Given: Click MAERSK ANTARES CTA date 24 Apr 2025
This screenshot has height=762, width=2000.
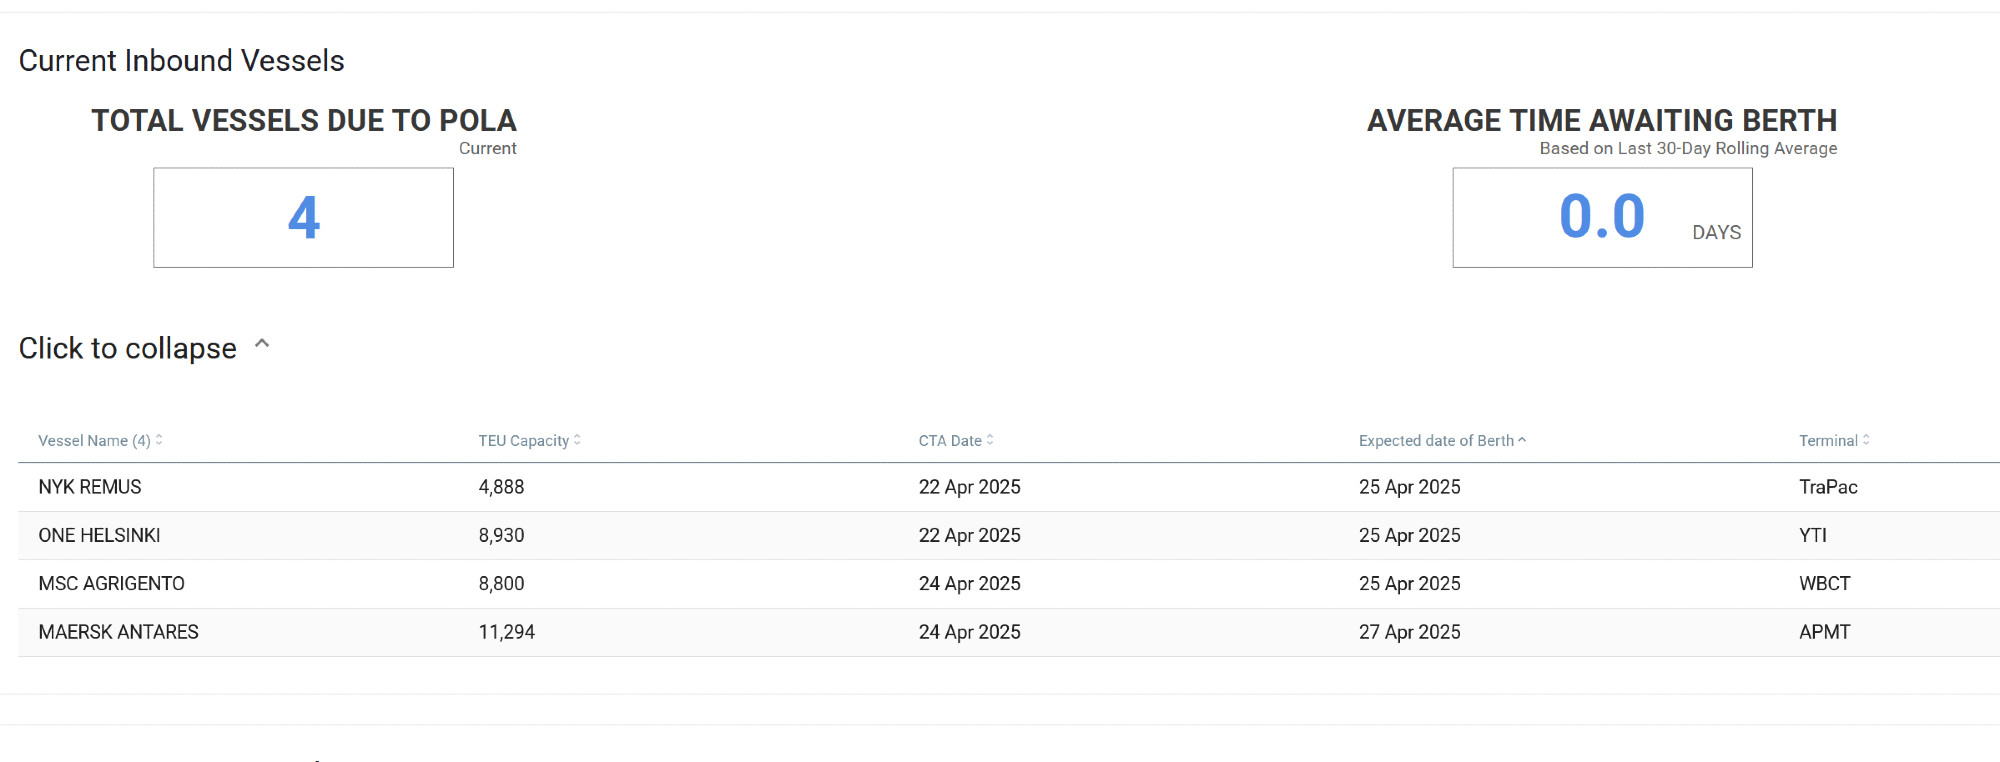Looking at the screenshot, I should [969, 632].
